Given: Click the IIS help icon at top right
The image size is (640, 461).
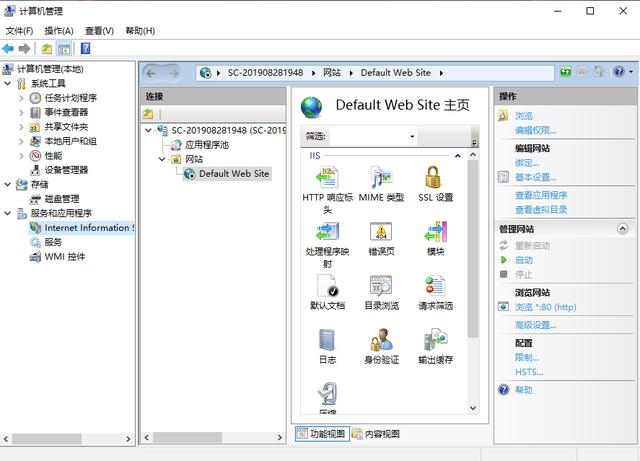Looking at the screenshot, I should pyautogui.click(x=619, y=72).
